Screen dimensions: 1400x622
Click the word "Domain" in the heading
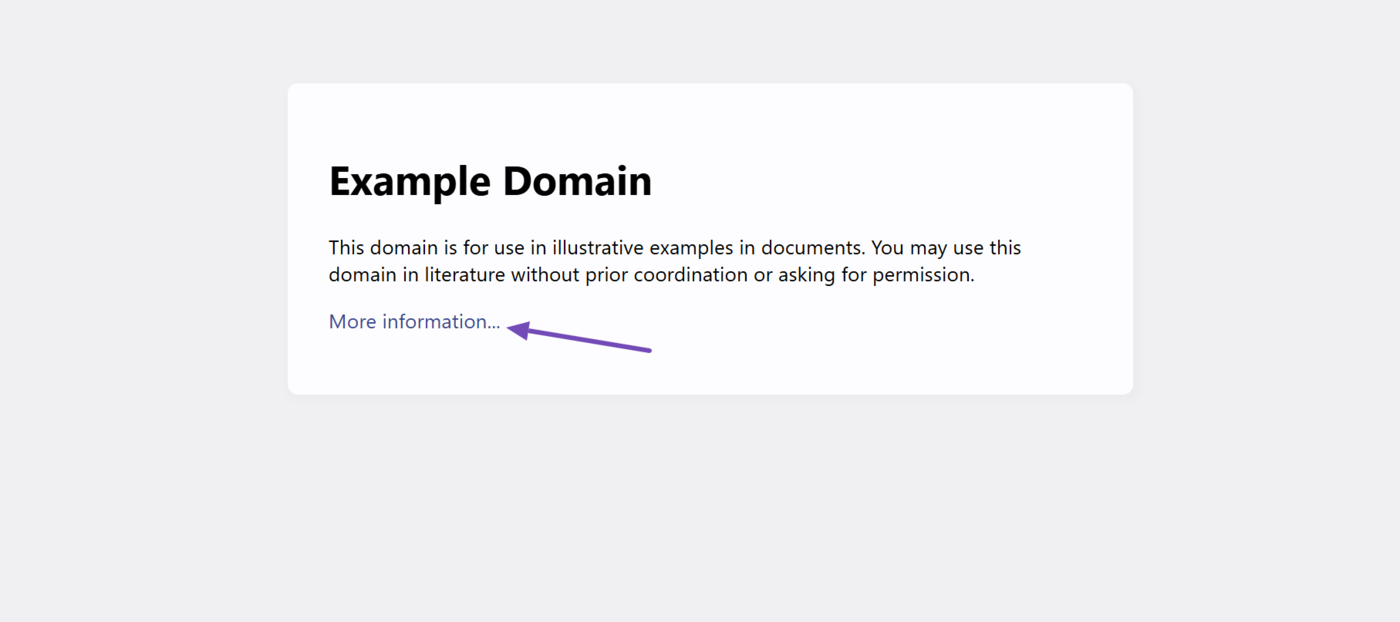[x=577, y=182]
